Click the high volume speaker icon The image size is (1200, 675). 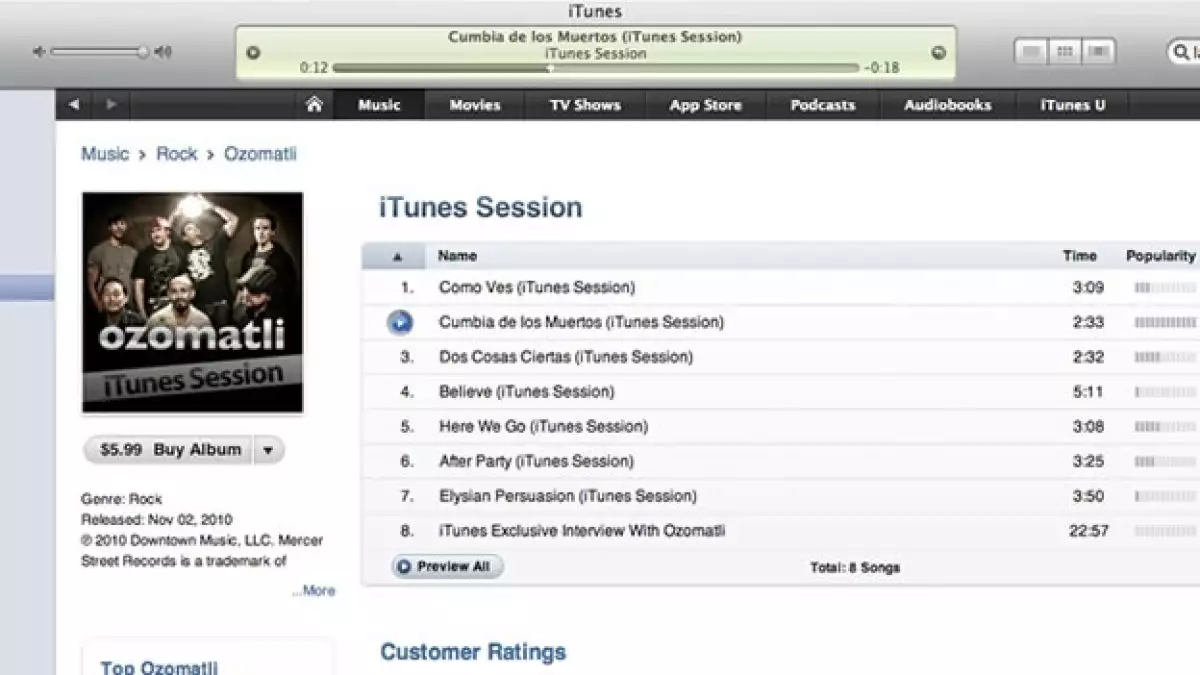click(x=164, y=52)
